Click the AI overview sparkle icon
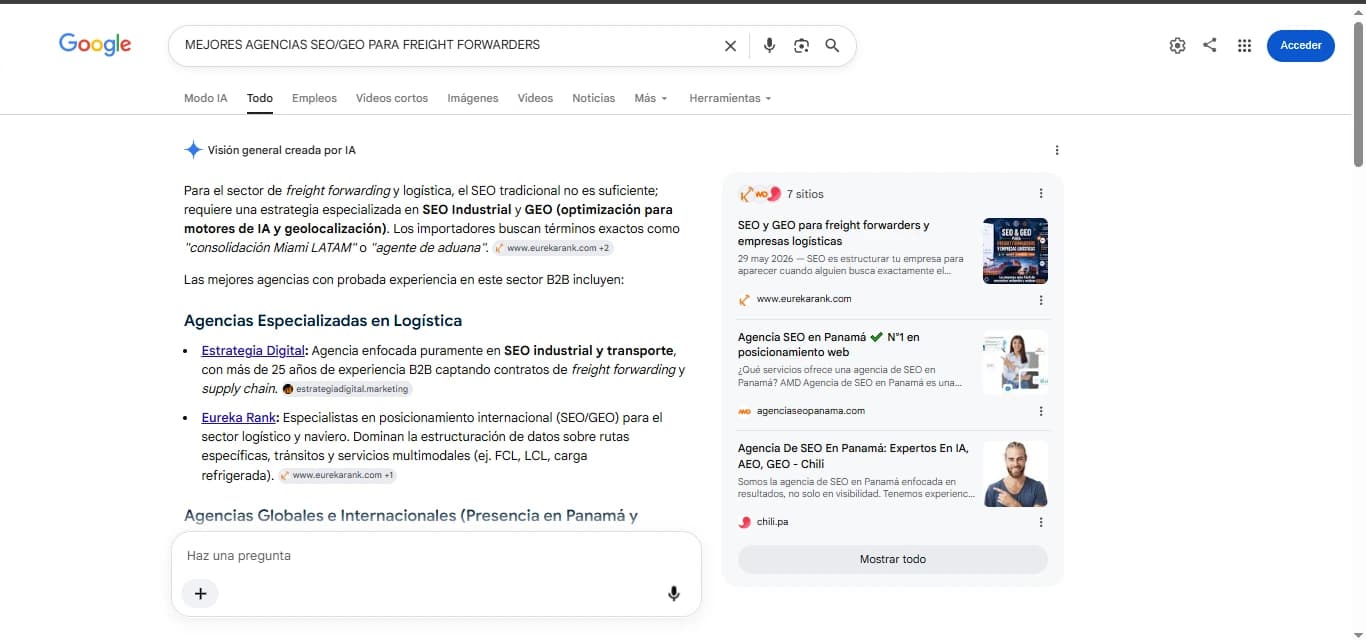Image resolution: width=1366 pixels, height=640 pixels. tap(193, 150)
